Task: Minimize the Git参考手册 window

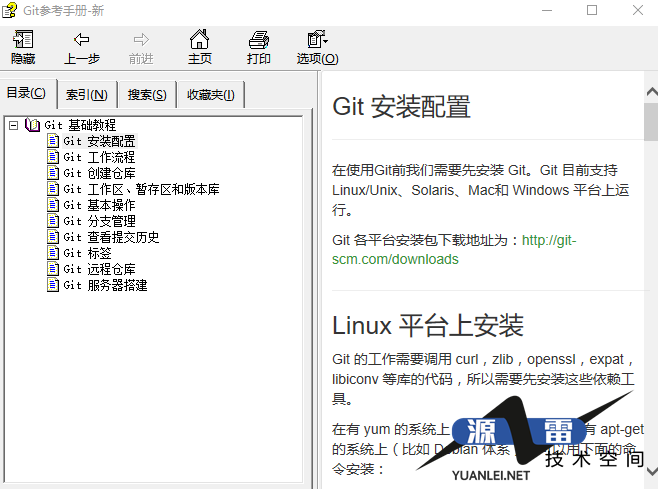Action: point(547,10)
